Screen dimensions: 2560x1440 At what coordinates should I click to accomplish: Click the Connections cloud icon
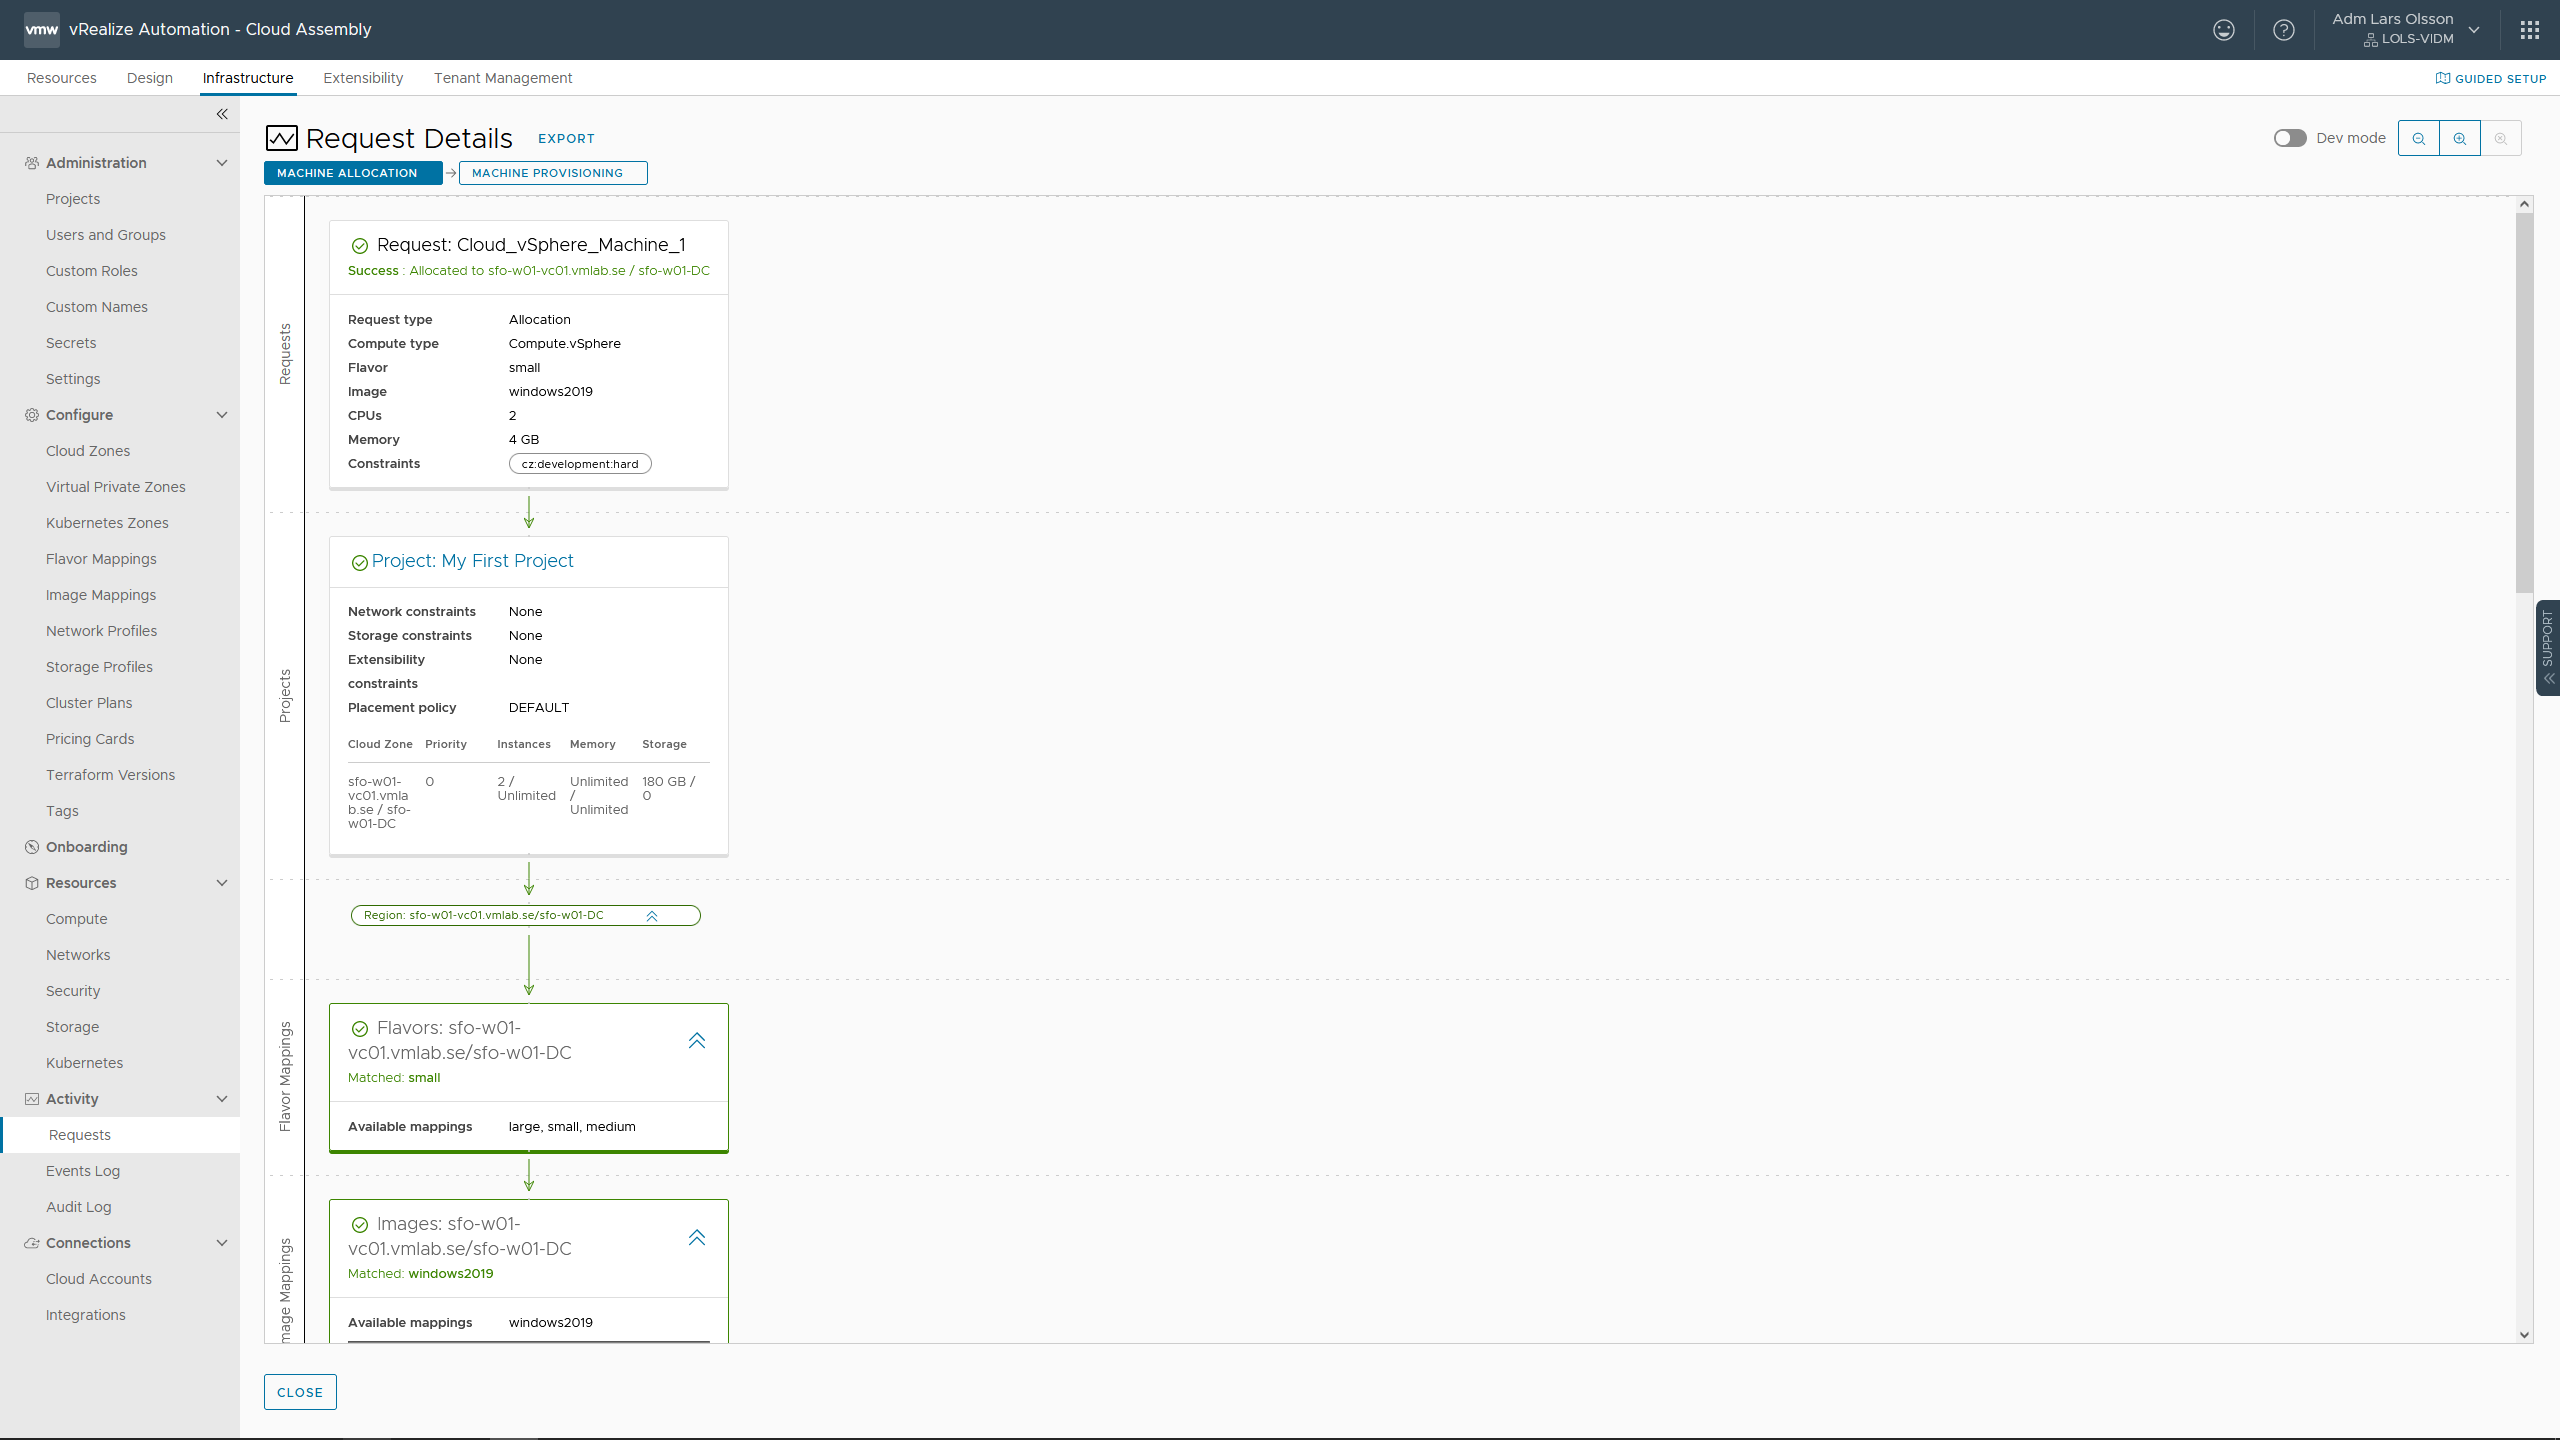[32, 1243]
